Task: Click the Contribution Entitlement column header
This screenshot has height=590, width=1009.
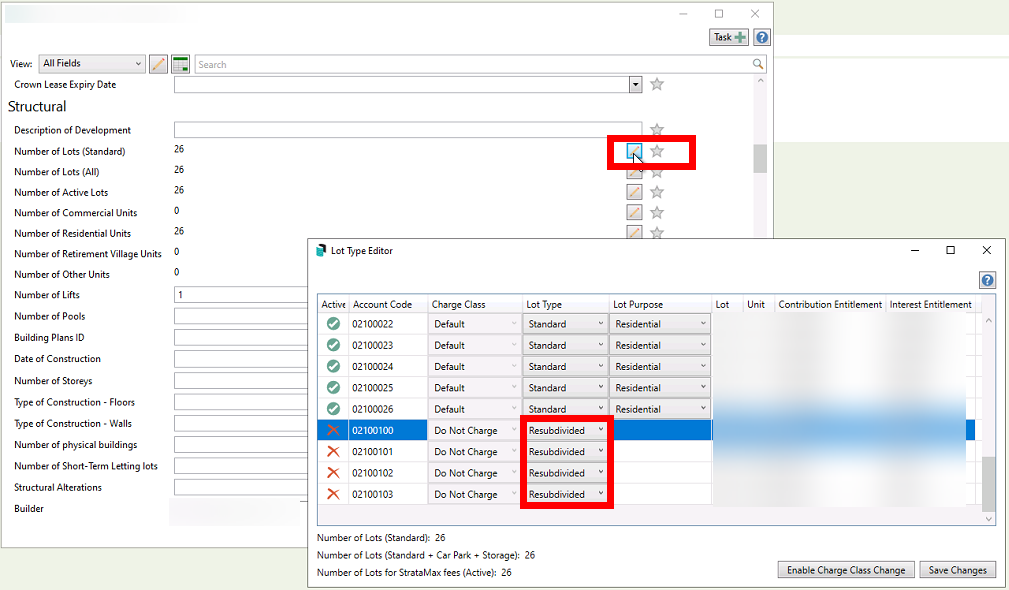Action: click(x=830, y=304)
